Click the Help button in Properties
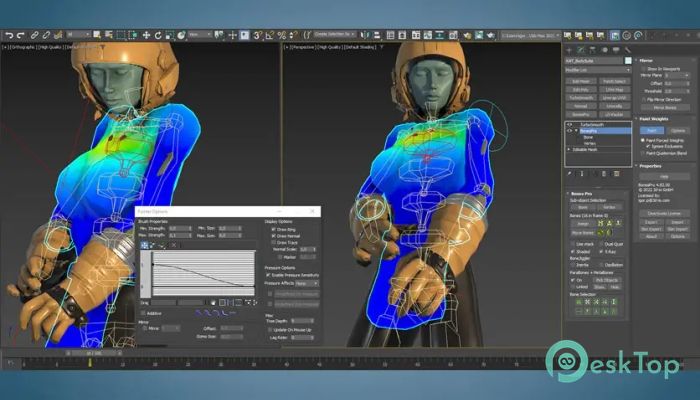700x400 pixels. (x=664, y=177)
